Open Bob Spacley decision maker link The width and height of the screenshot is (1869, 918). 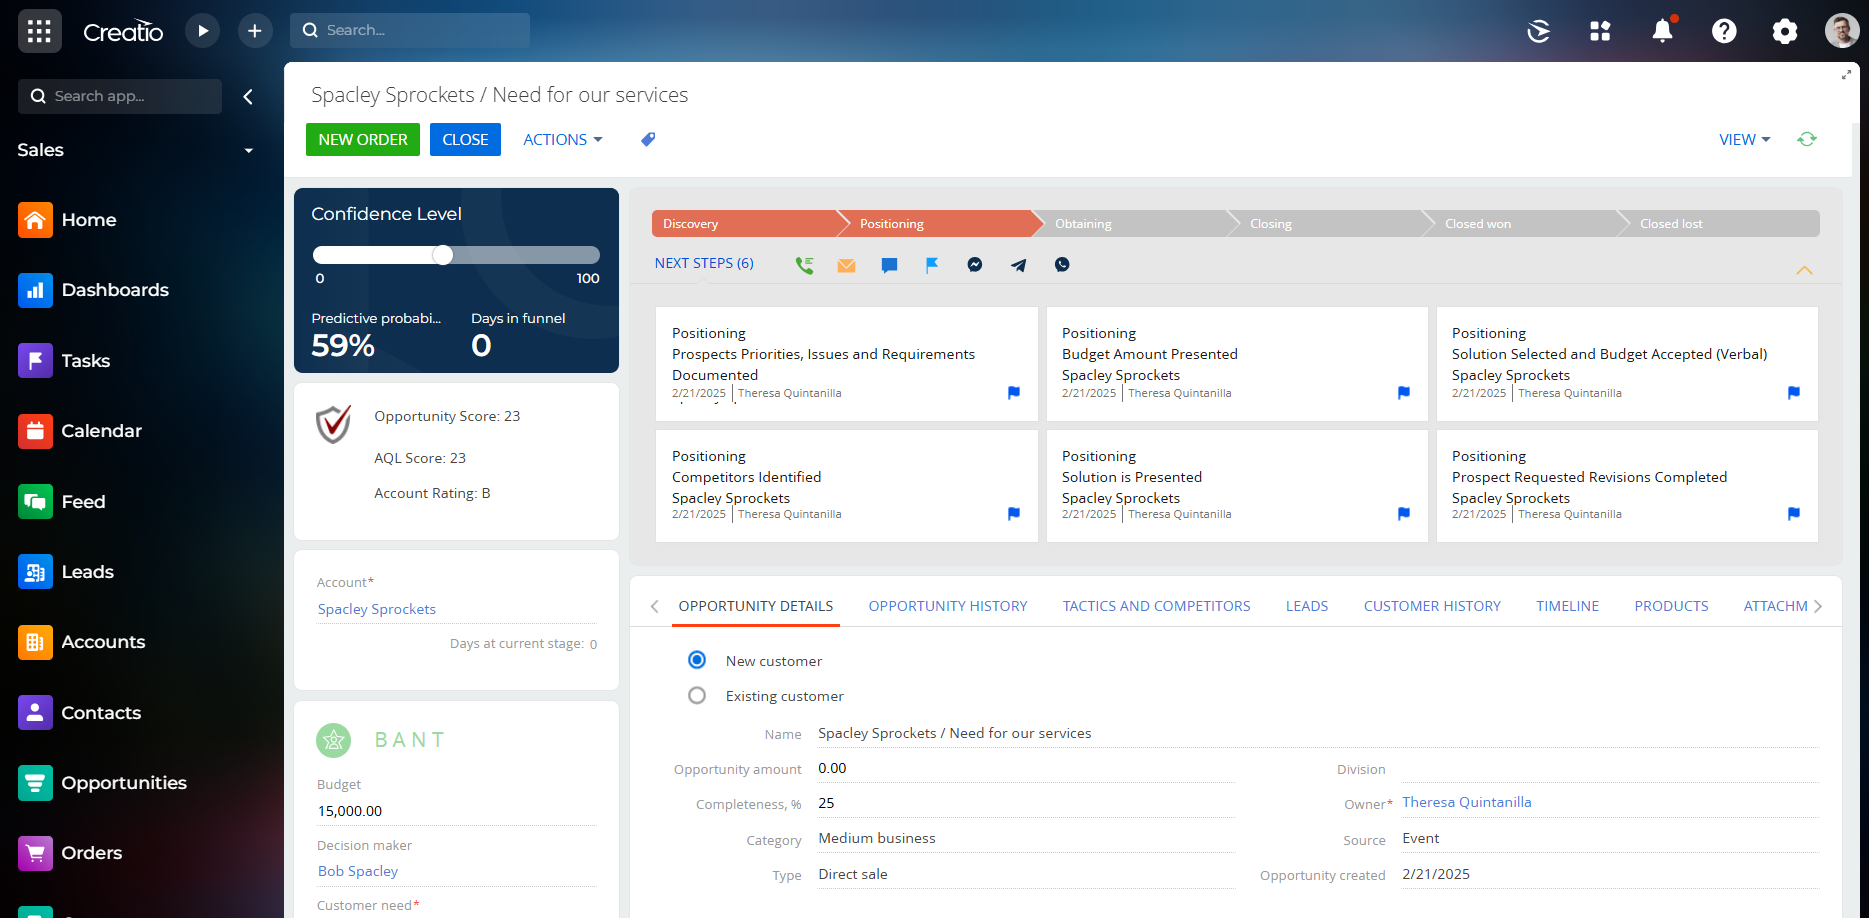(x=358, y=871)
